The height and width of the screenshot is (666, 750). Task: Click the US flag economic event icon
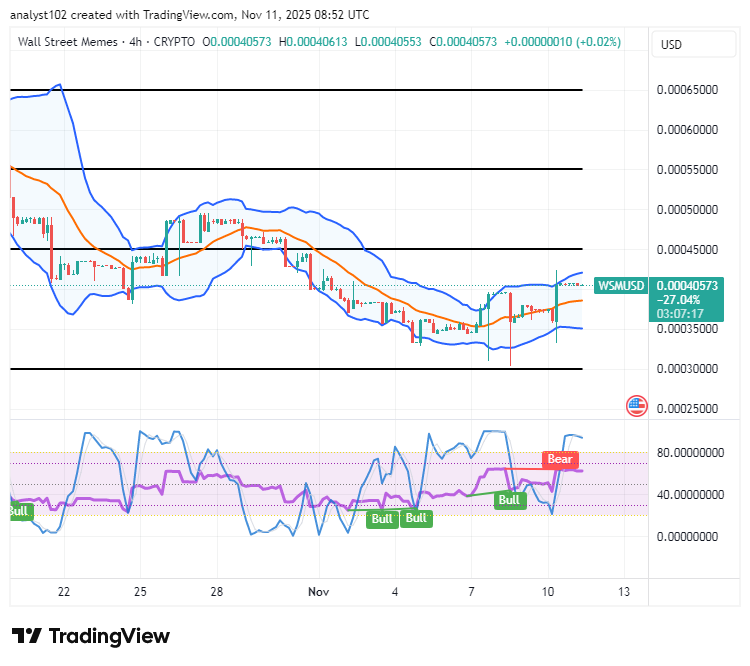[x=636, y=406]
